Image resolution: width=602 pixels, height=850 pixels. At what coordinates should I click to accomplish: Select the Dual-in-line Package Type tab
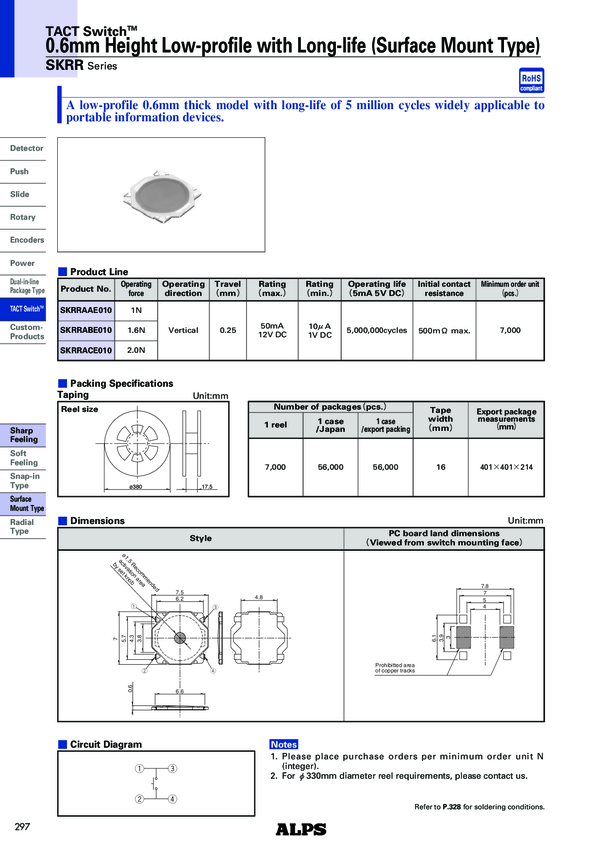[x=23, y=286]
